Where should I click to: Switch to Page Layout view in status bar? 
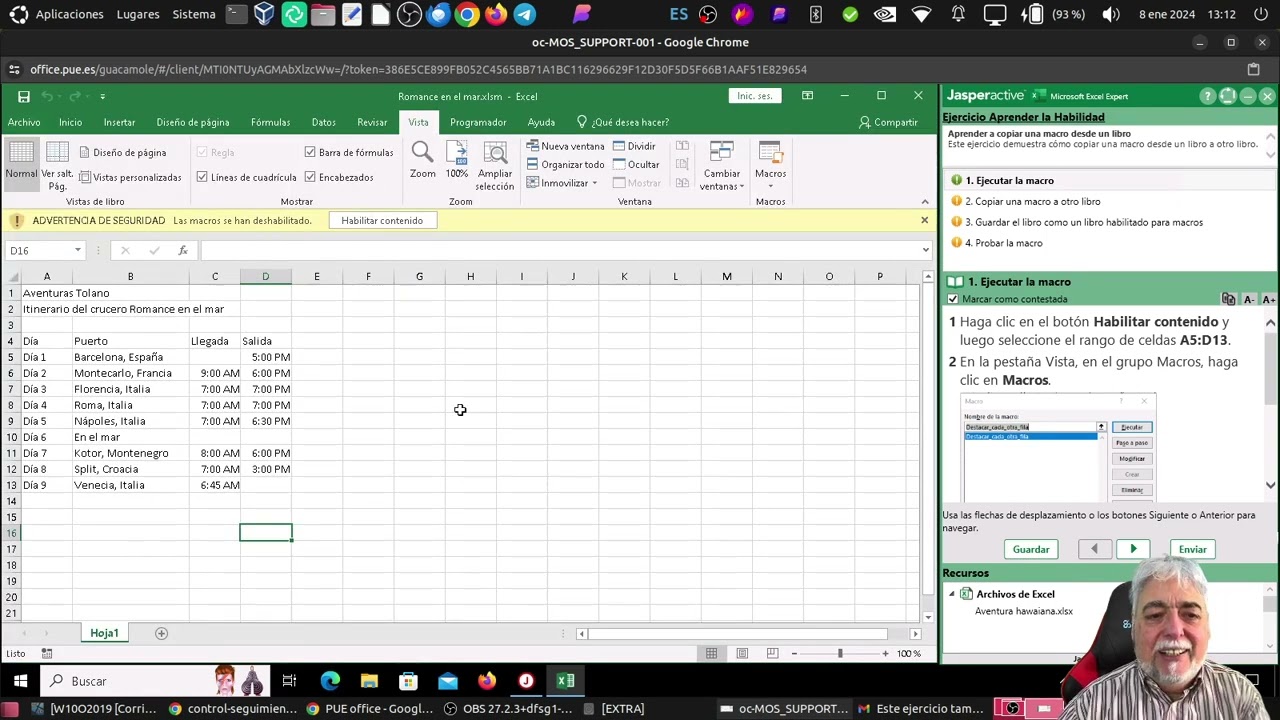[x=742, y=653]
